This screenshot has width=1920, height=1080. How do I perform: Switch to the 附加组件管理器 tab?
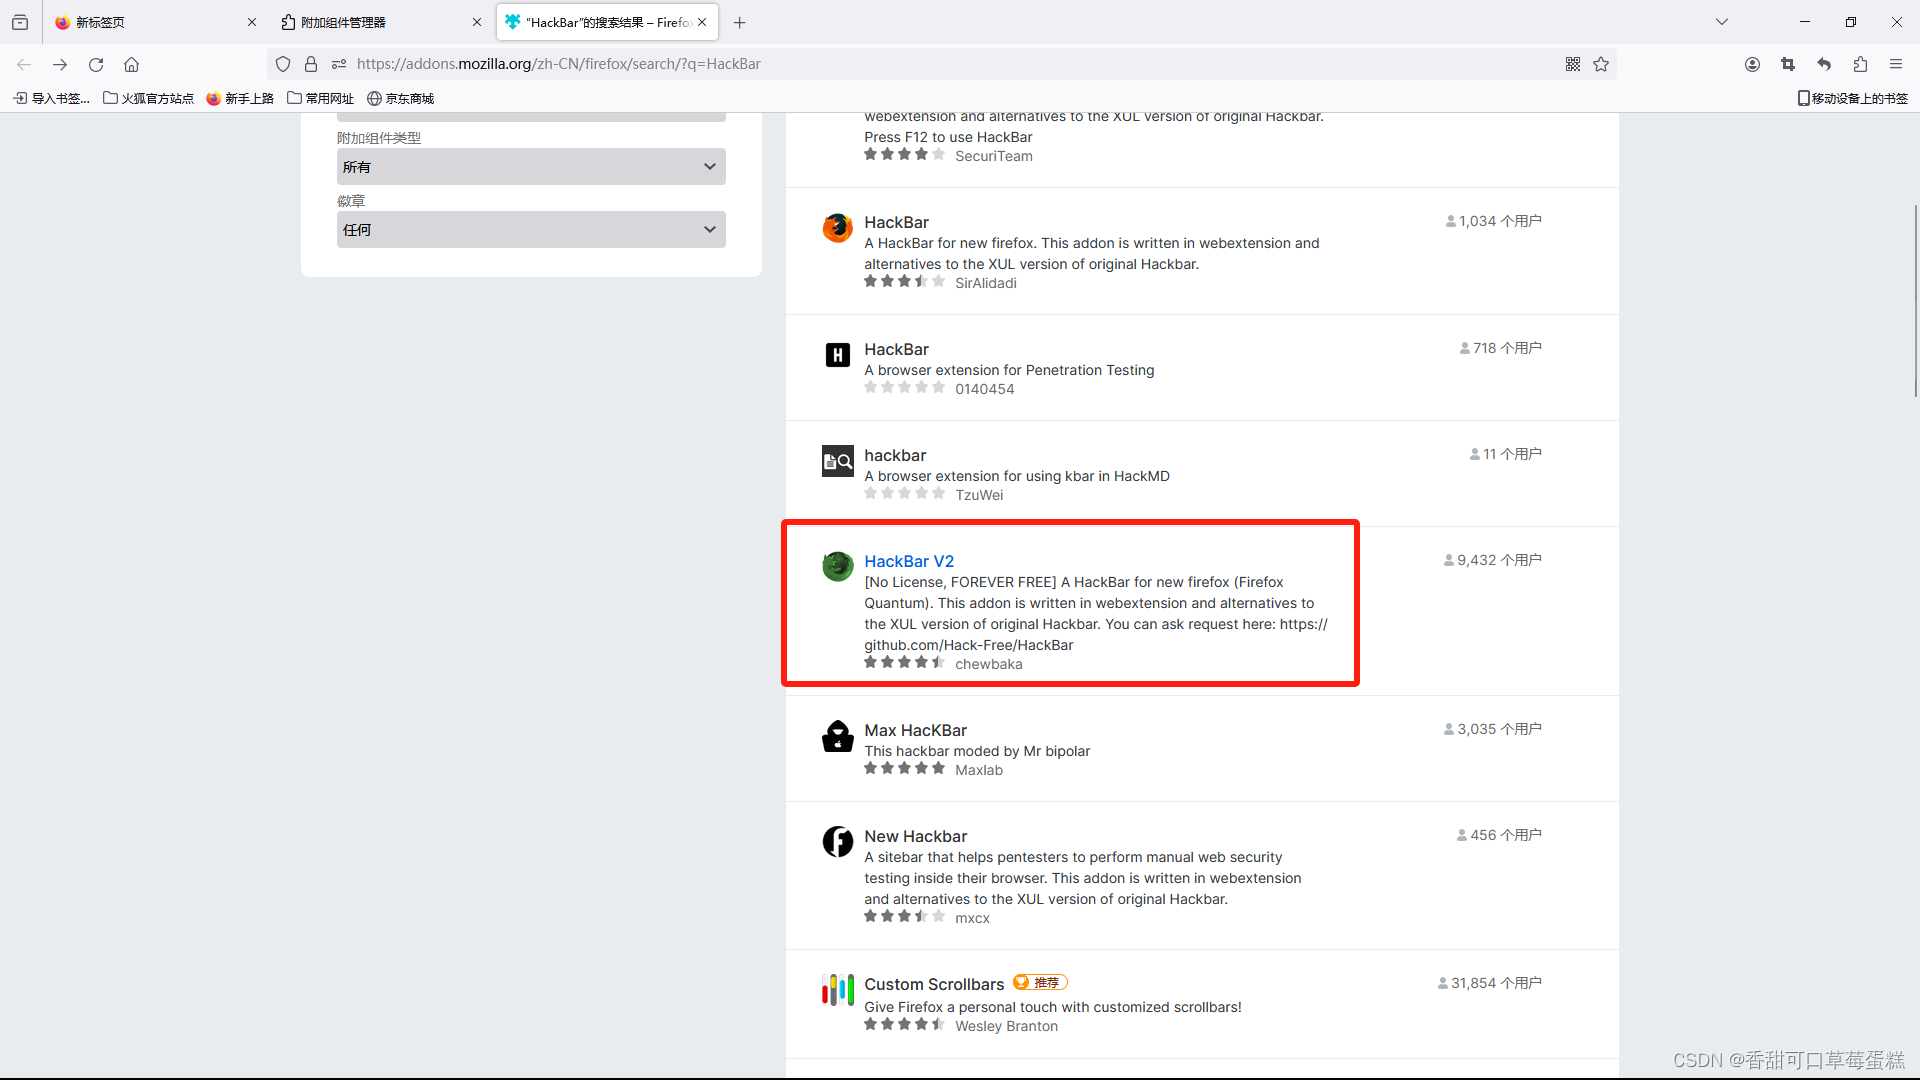point(381,22)
